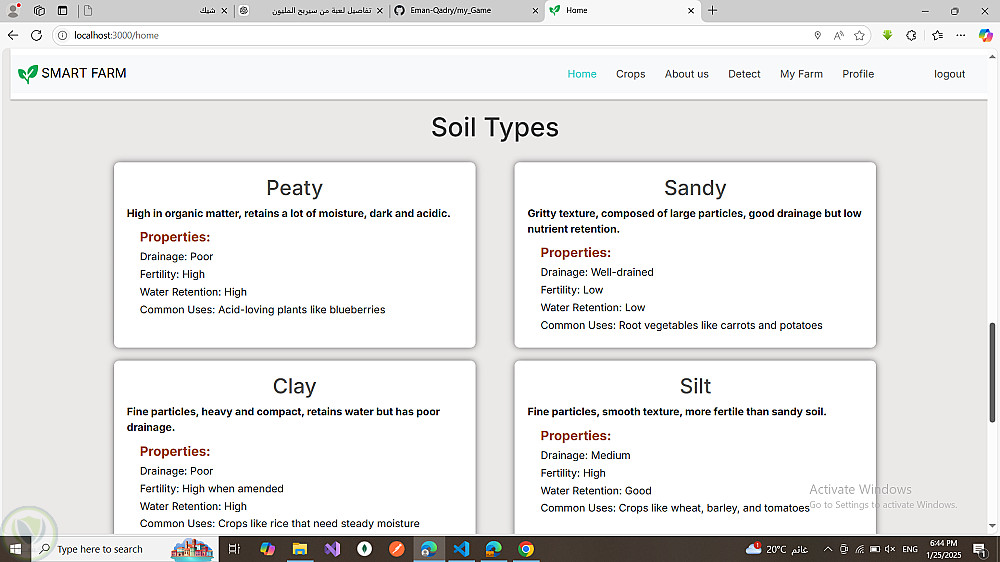Open the Edge Copilot icon in the toolbar

click(x=985, y=35)
